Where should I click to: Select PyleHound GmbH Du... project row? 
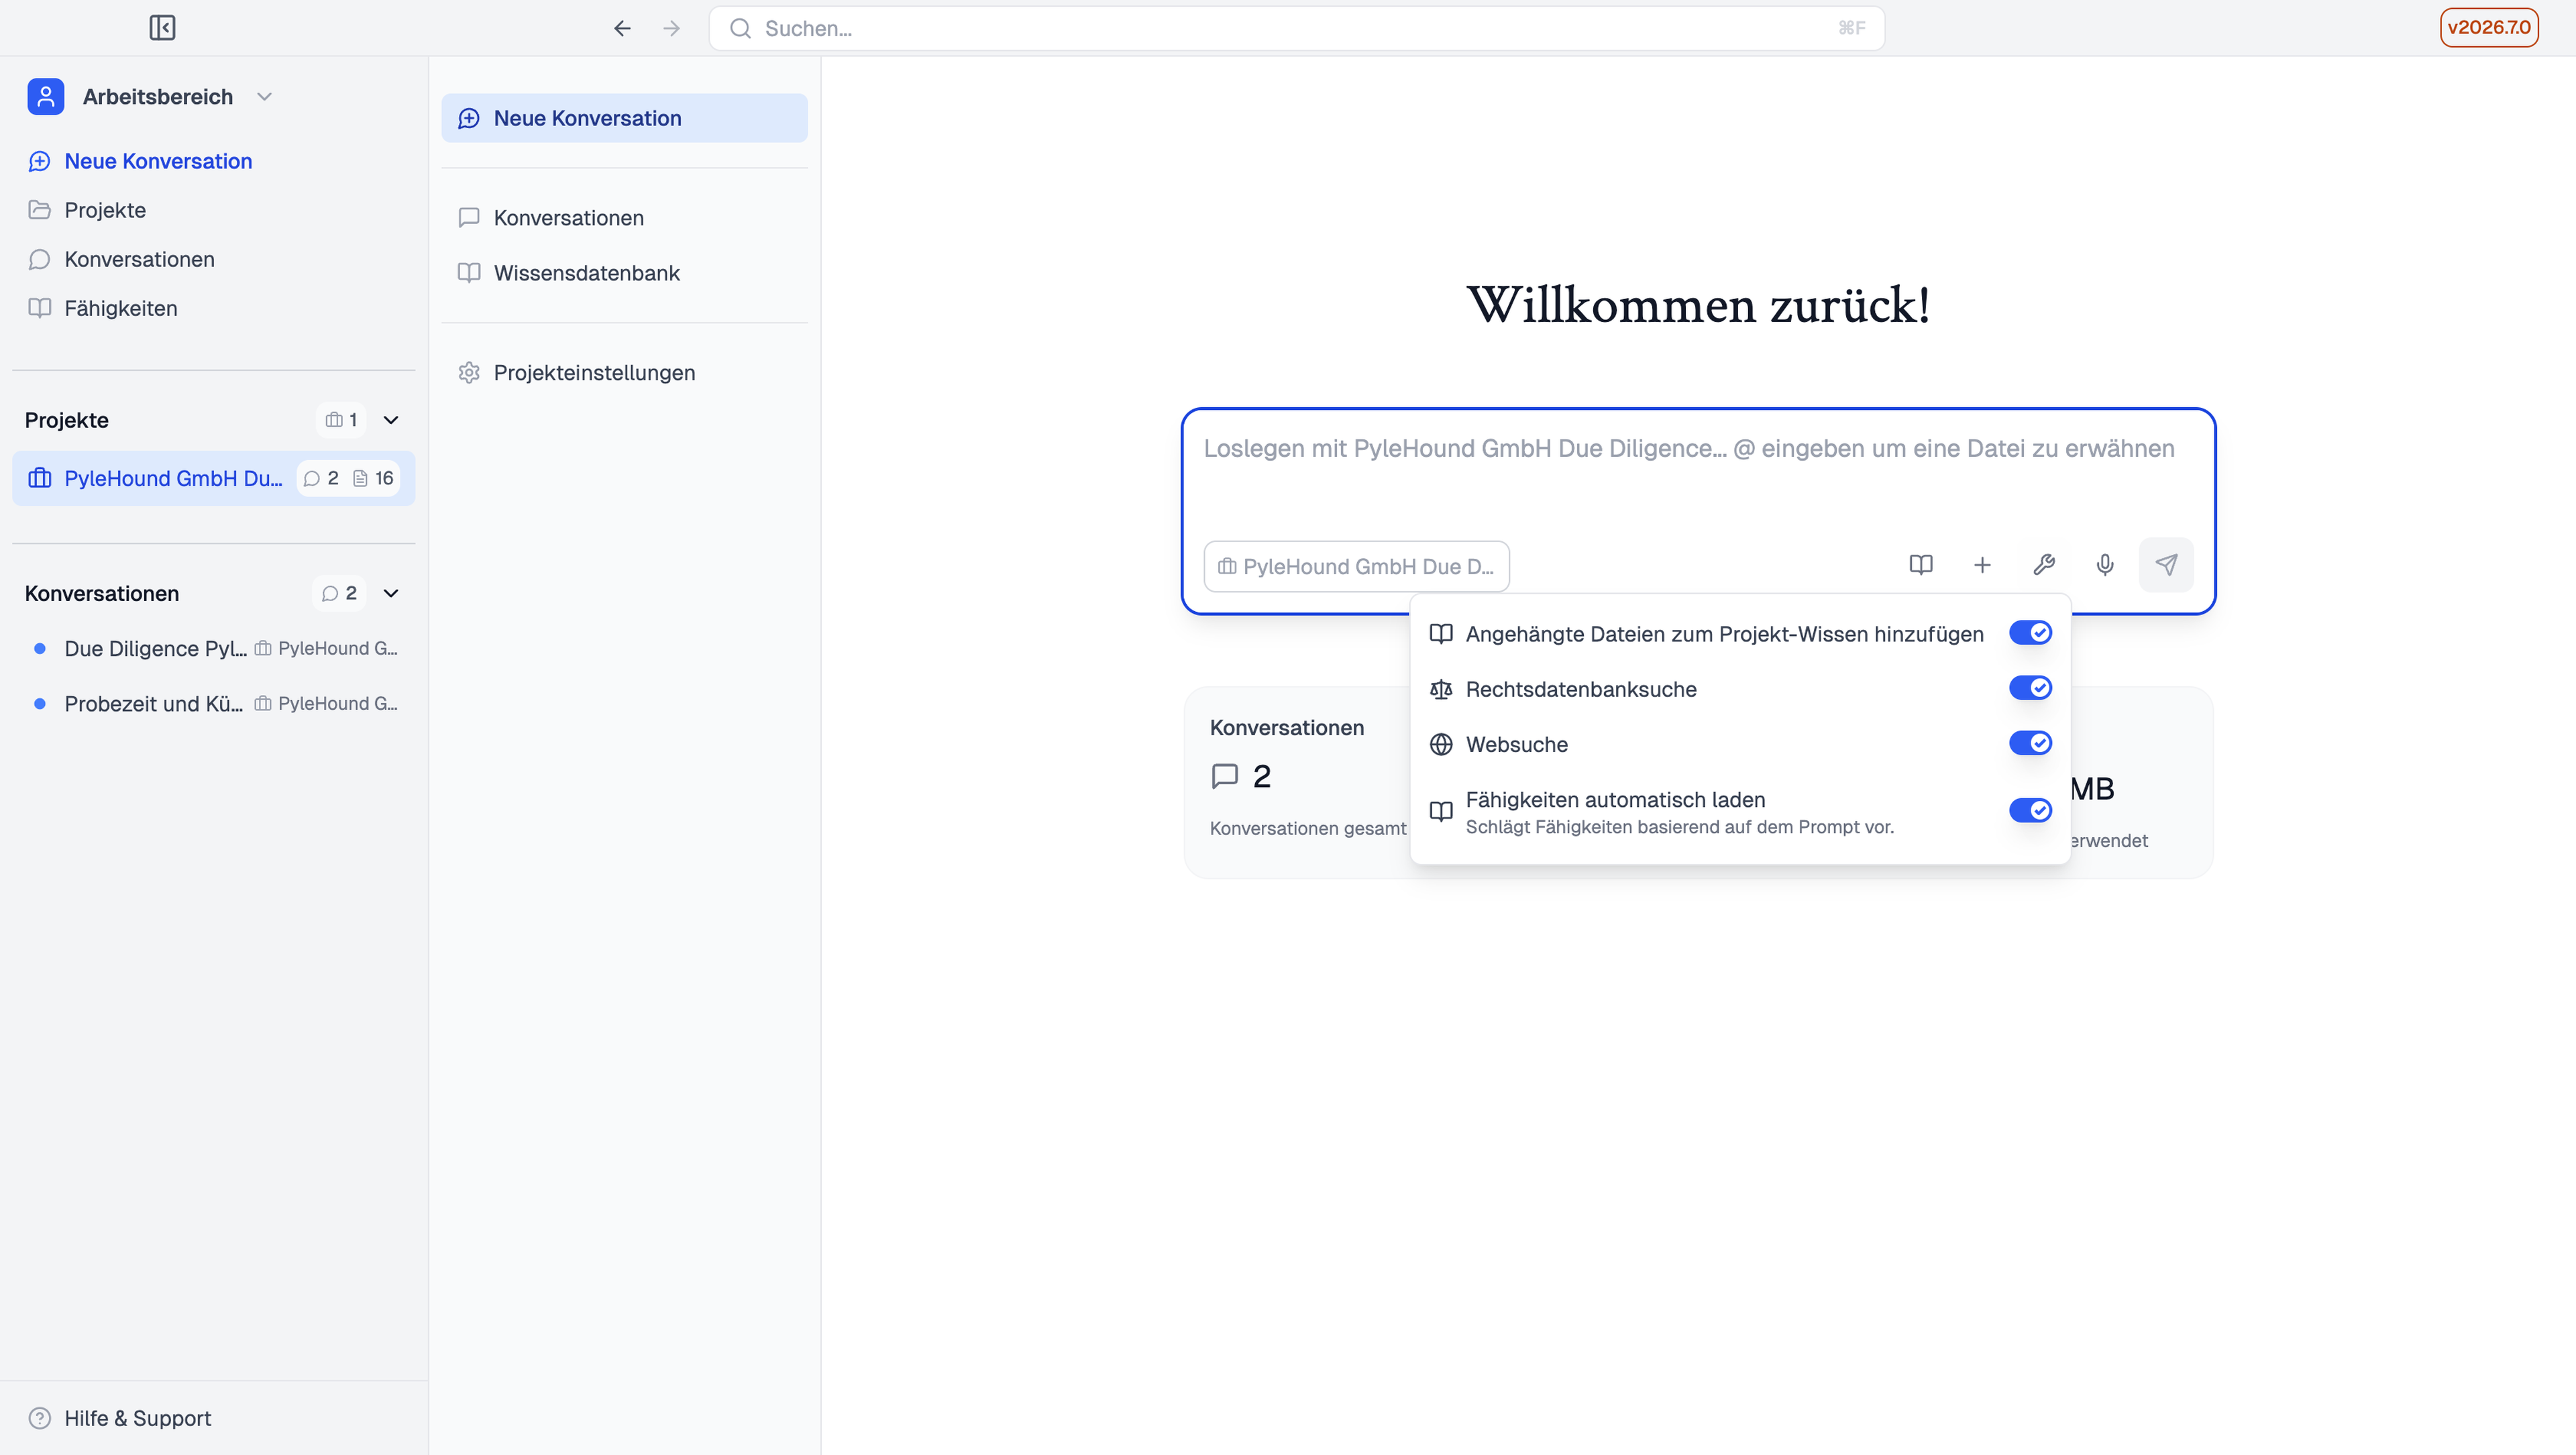pos(213,478)
